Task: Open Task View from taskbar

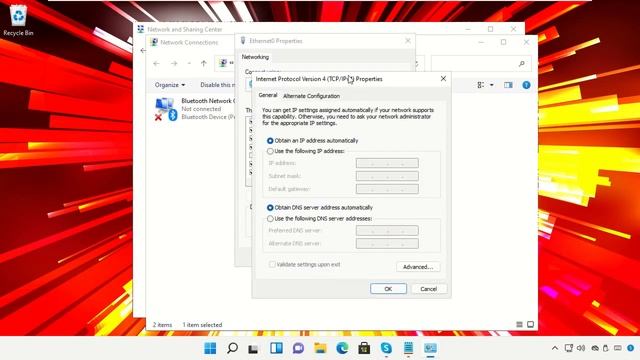Action: pos(253,349)
